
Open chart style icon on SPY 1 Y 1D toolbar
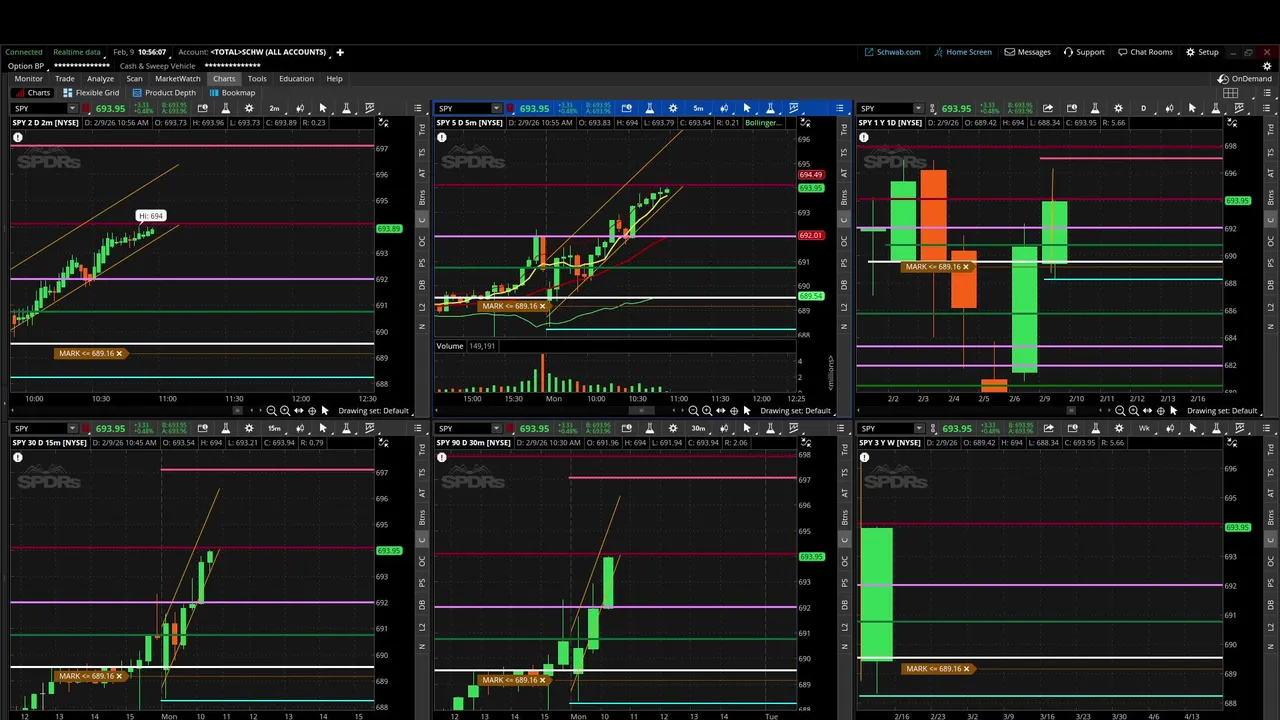[1168, 108]
